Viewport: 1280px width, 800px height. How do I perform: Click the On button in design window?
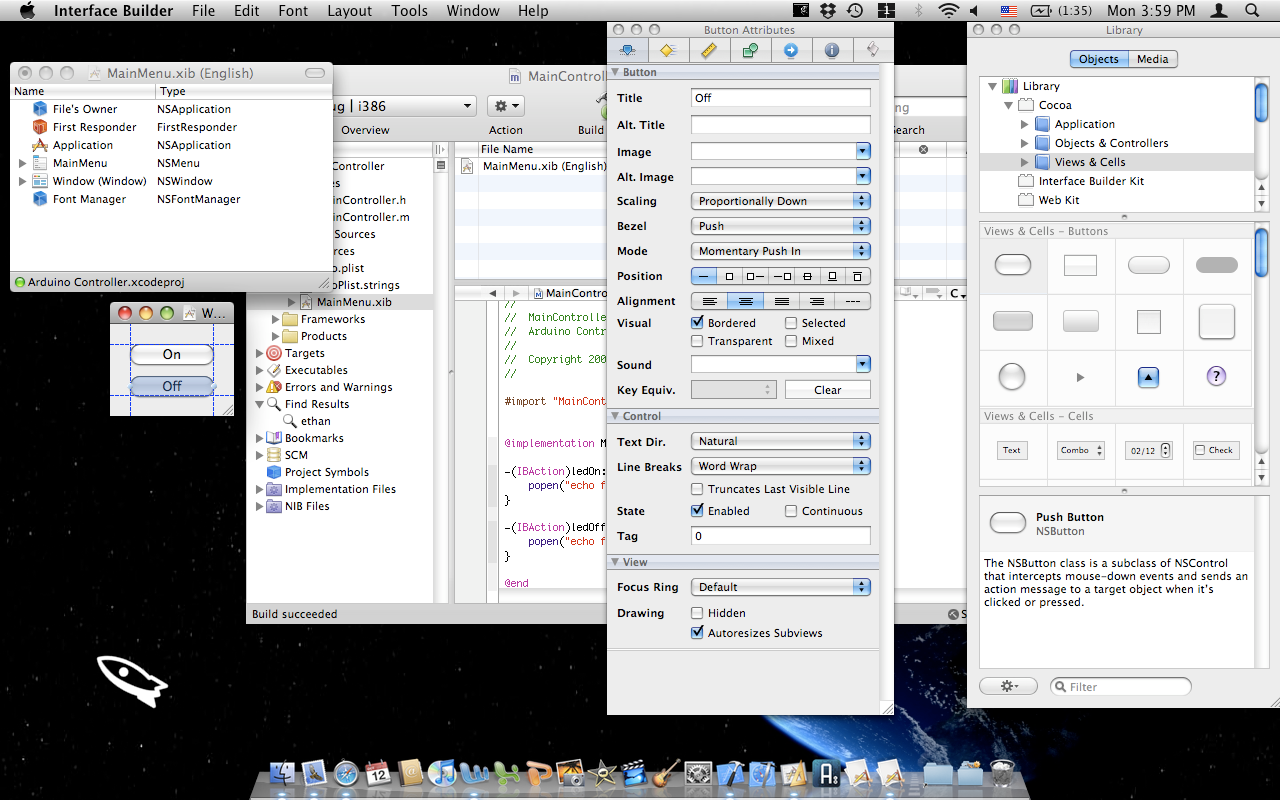(x=172, y=354)
